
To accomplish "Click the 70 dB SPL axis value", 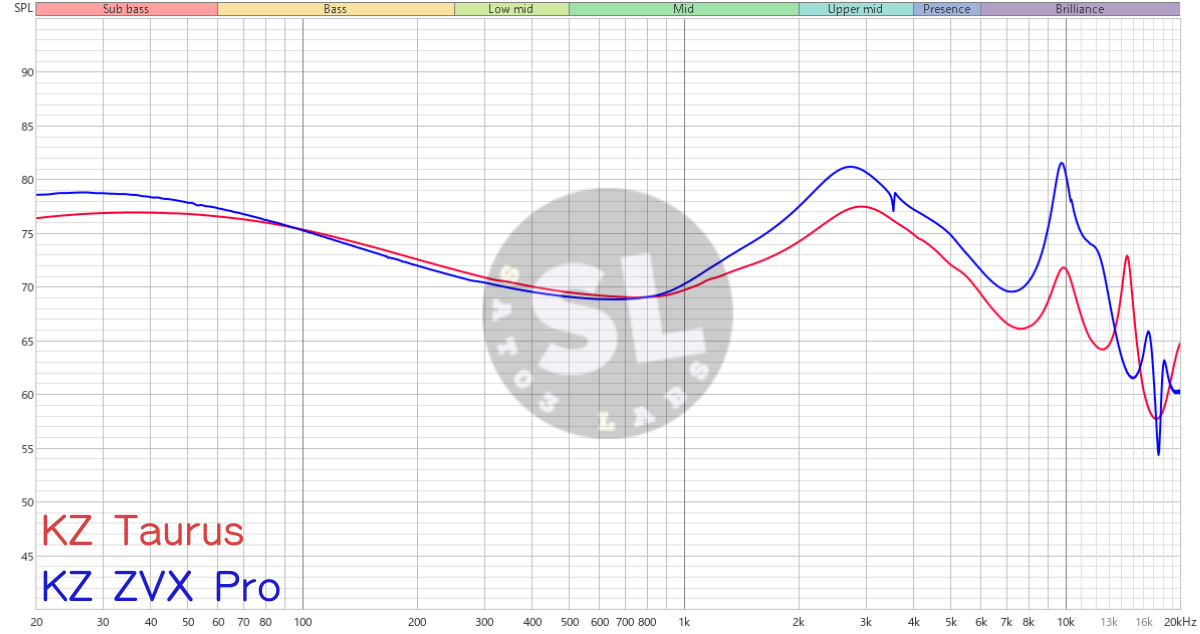I will coord(27,287).
